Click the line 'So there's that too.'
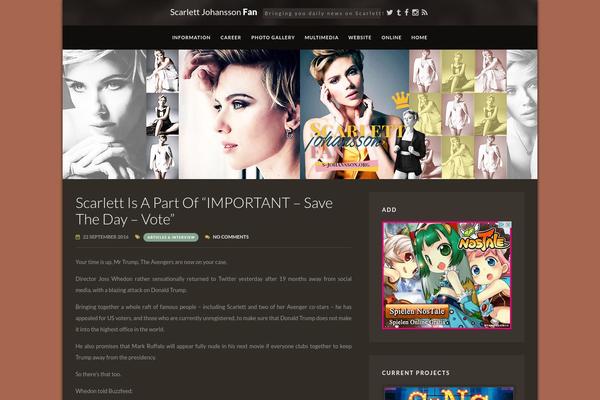The height and width of the screenshot is (400, 600). pos(98,374)
